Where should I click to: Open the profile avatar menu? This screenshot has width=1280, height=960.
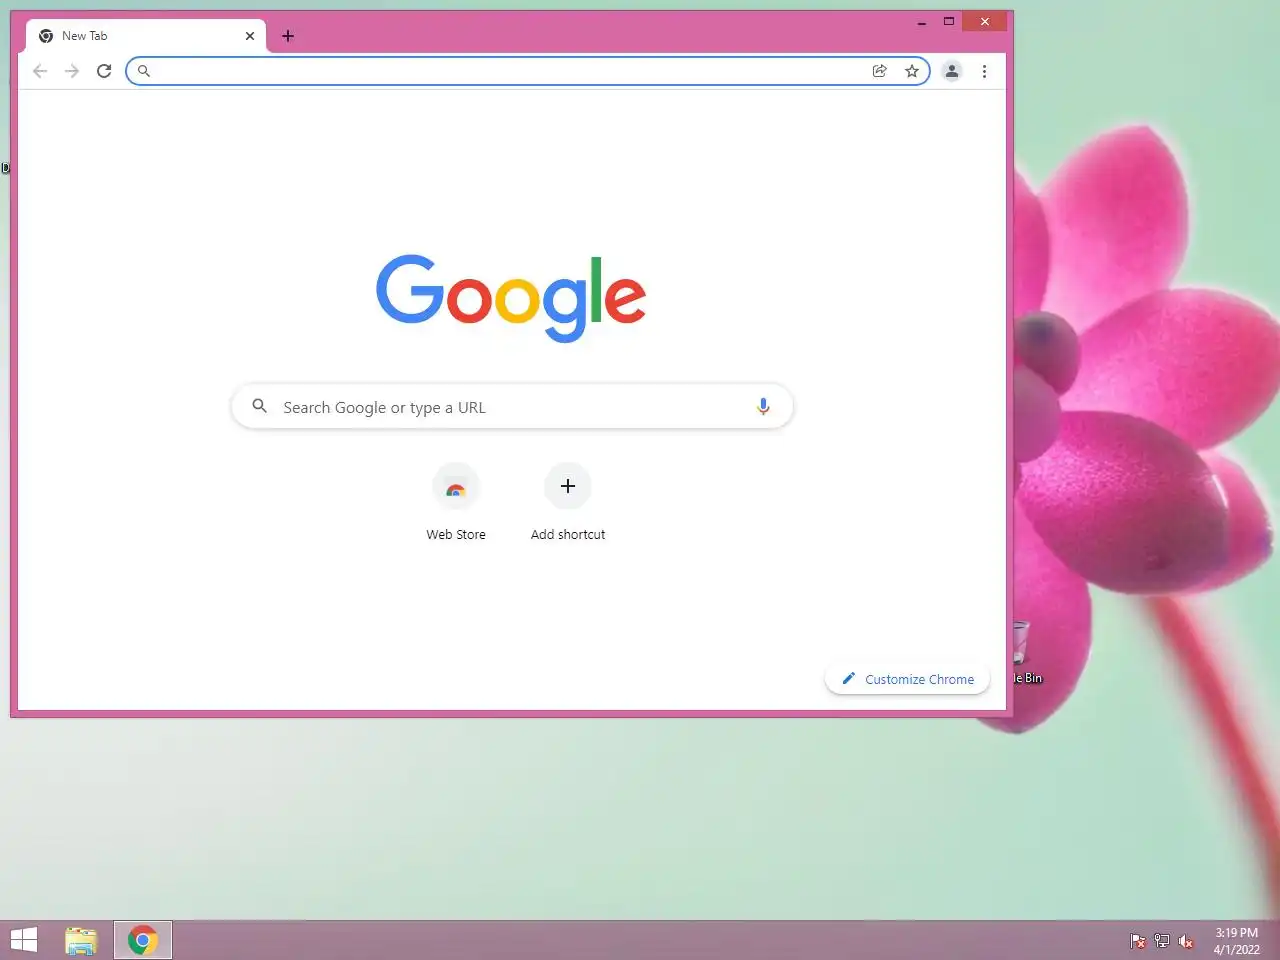[952, 71]
